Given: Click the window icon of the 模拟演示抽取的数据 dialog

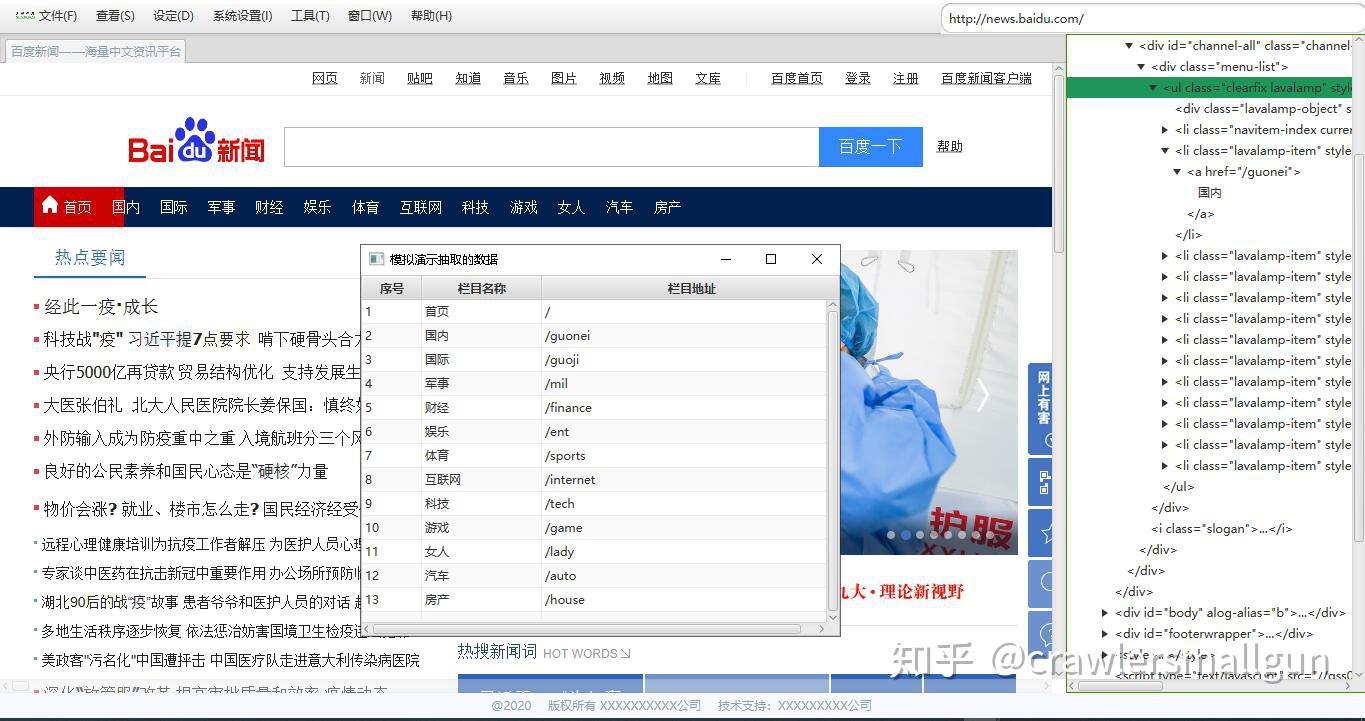Looking at the screenshot, I should click(x=376, y=259).
